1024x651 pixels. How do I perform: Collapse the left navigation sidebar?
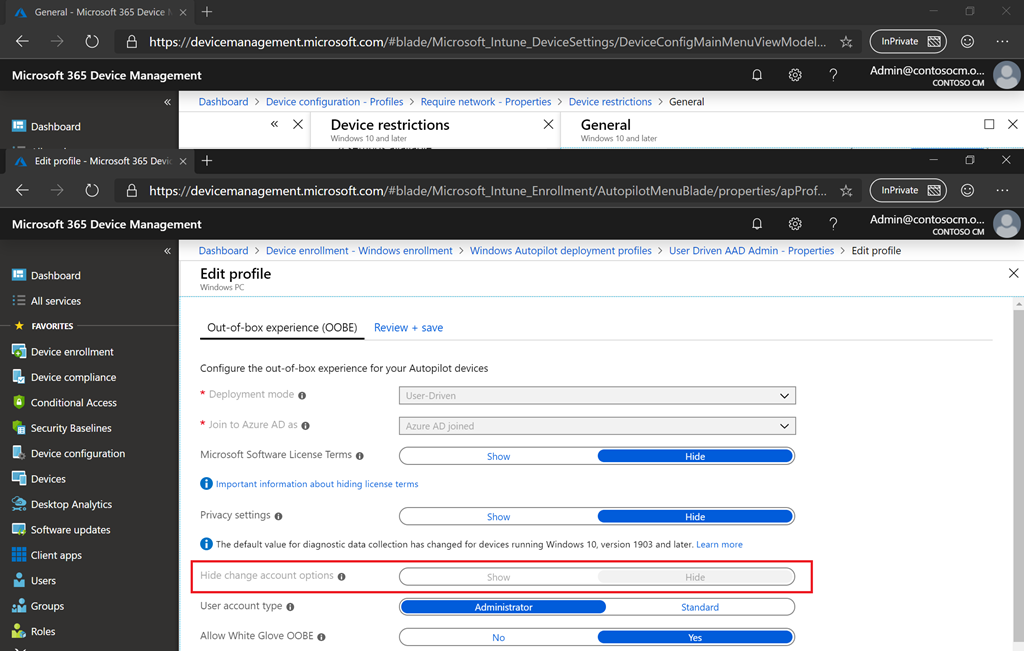pos(167,251)
